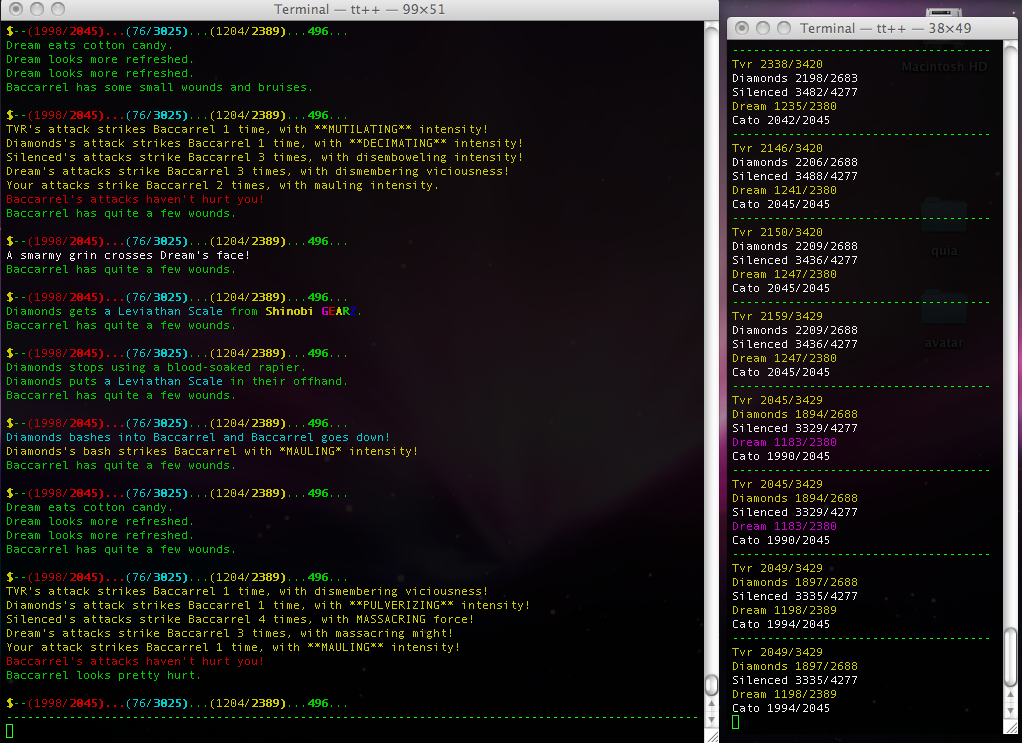Click the green input cursor in left terminal
This screenshot has width=1022, height=743.
click(x=10, y=730)
